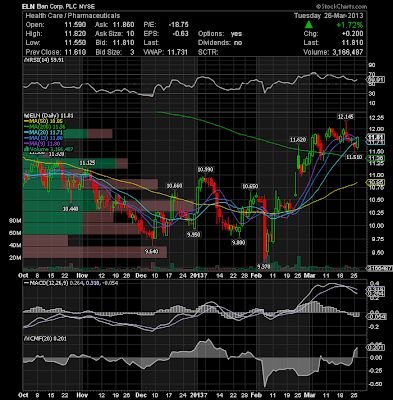Click the +1.72% percent change

(x=349, y=25)
